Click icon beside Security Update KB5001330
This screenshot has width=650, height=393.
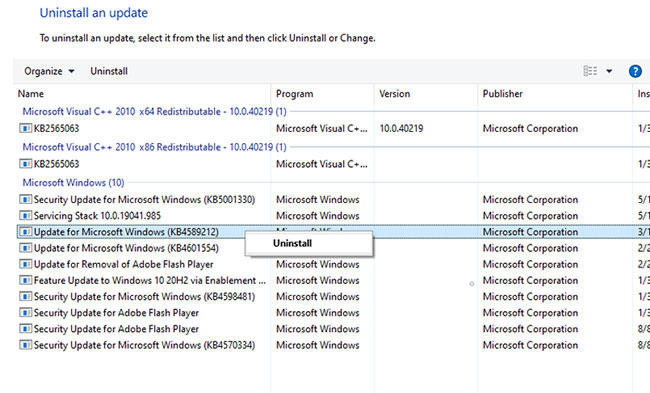(25, 200)
